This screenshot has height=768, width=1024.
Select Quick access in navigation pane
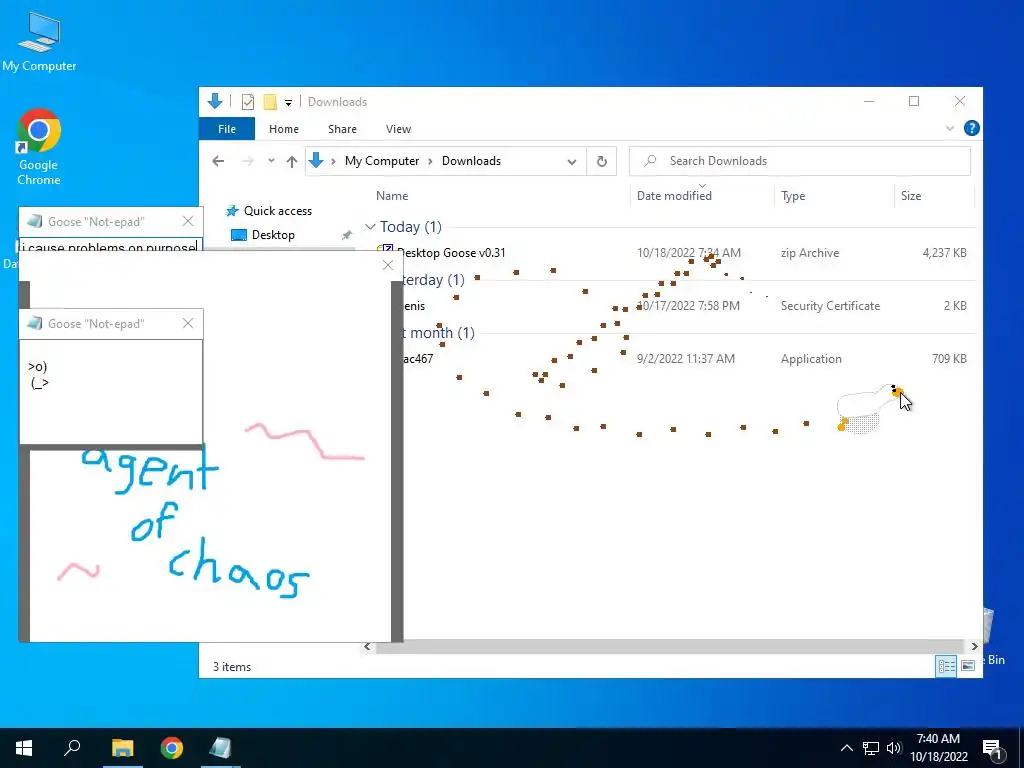coord(269,211)
